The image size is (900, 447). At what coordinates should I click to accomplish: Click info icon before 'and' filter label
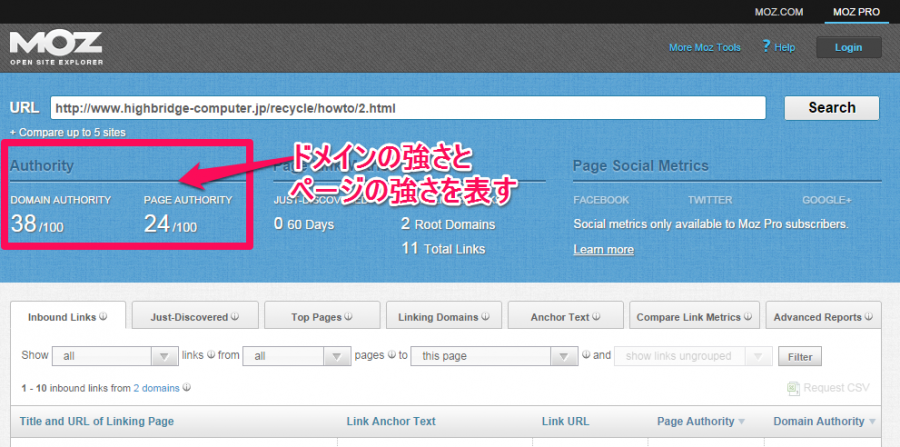(x=585, y=355)
